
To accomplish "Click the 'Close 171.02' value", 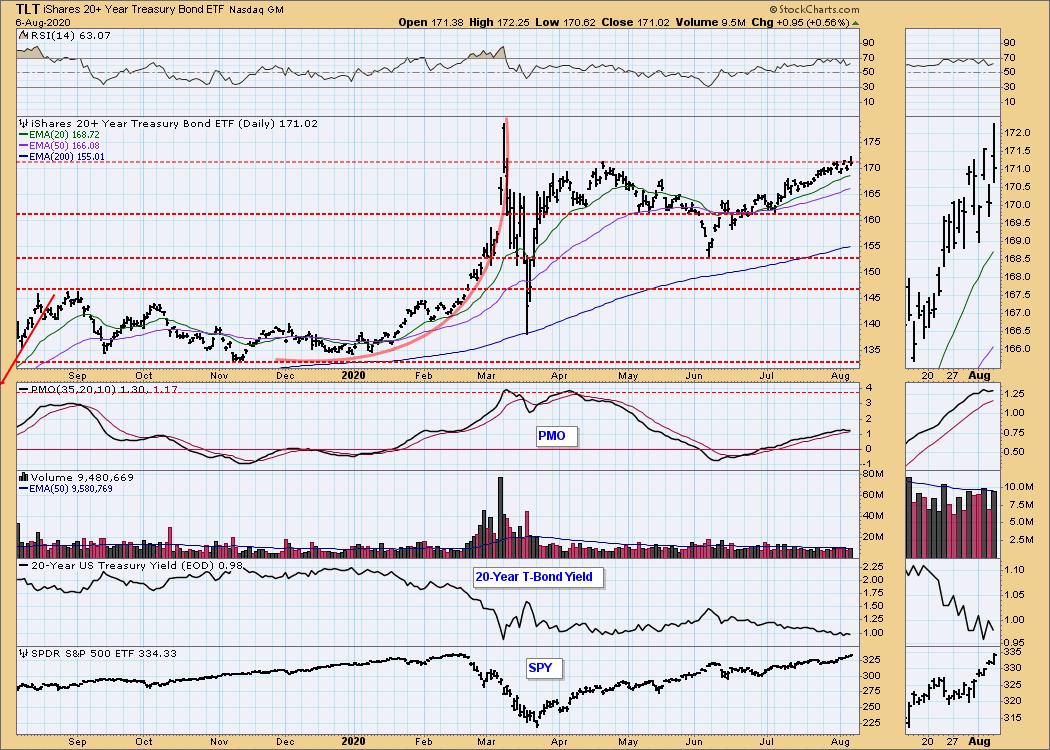I will pos(637,22).
